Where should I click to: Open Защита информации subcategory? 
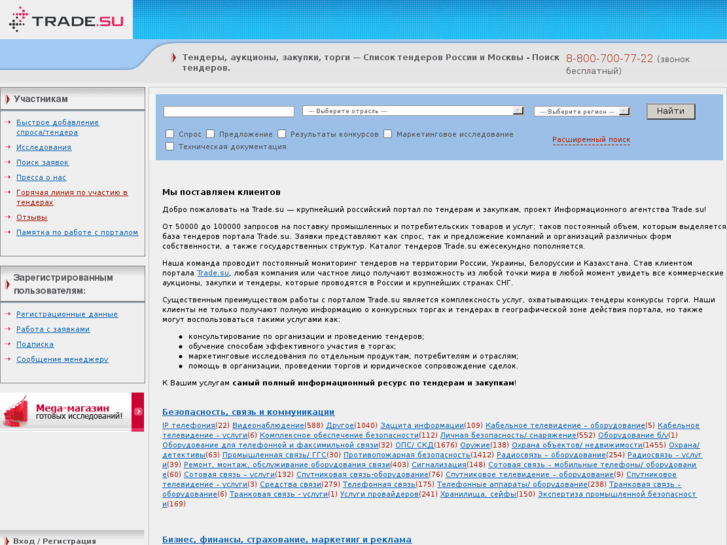point(422,425)
